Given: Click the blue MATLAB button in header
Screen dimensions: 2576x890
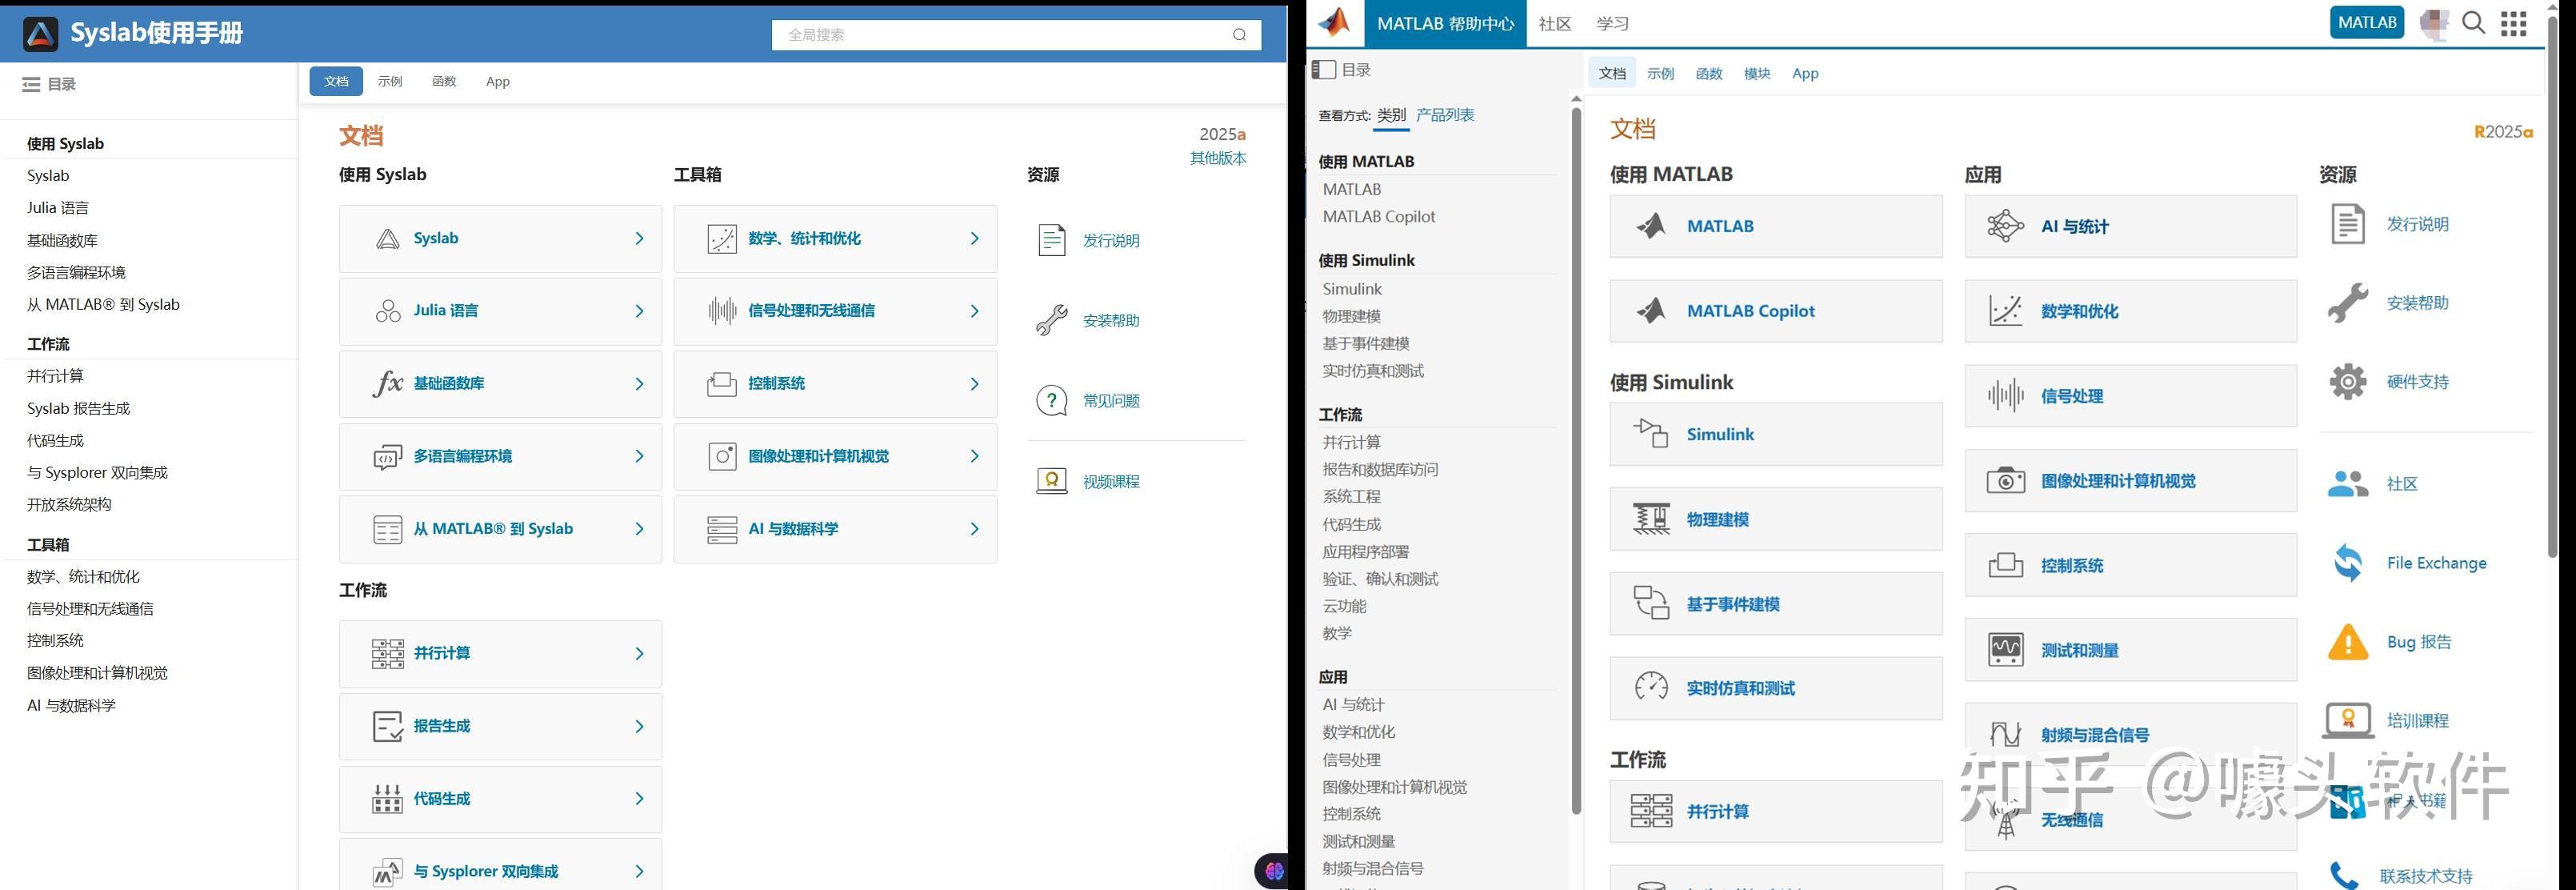Looking at the screenshot, I should coord(2366,23).
